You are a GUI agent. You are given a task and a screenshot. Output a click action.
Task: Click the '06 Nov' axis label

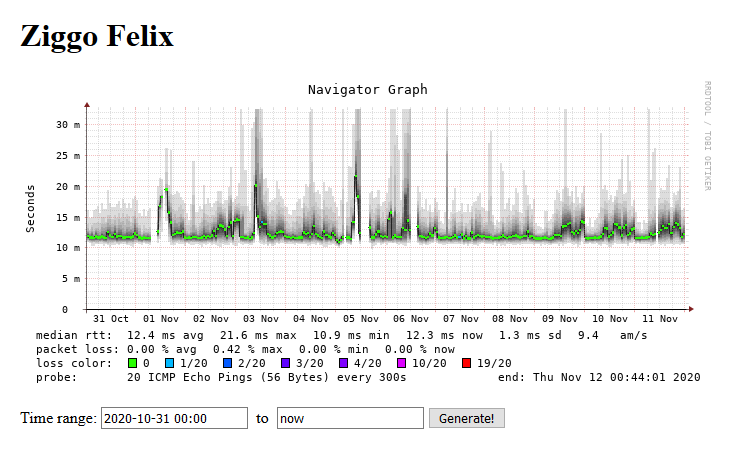411,318
